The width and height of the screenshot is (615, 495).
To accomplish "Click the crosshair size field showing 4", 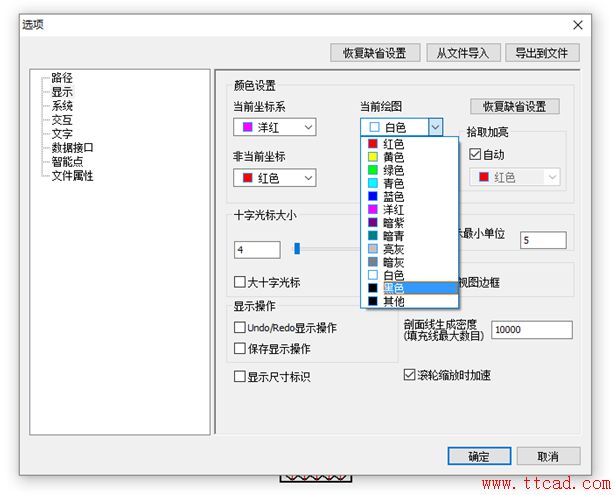I will (257, 249).
